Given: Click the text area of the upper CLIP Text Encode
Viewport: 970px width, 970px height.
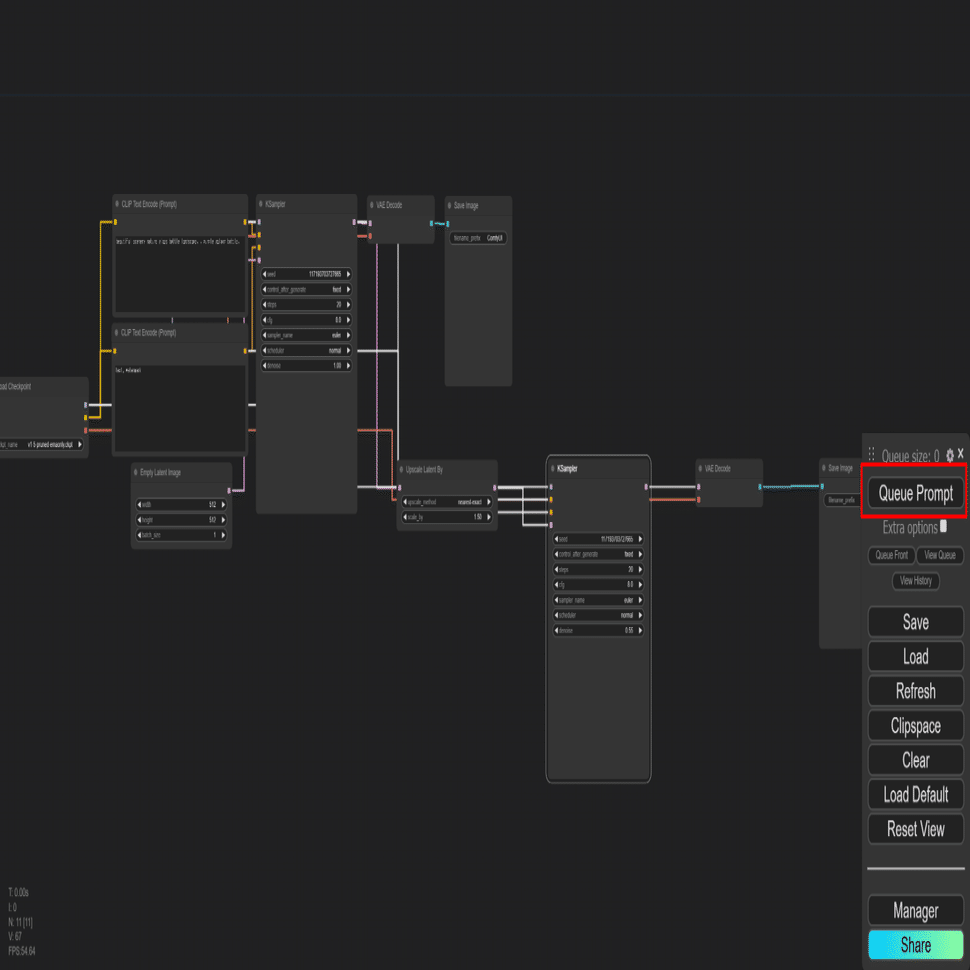Looking at the screenshot, I should tap(179, 273).
